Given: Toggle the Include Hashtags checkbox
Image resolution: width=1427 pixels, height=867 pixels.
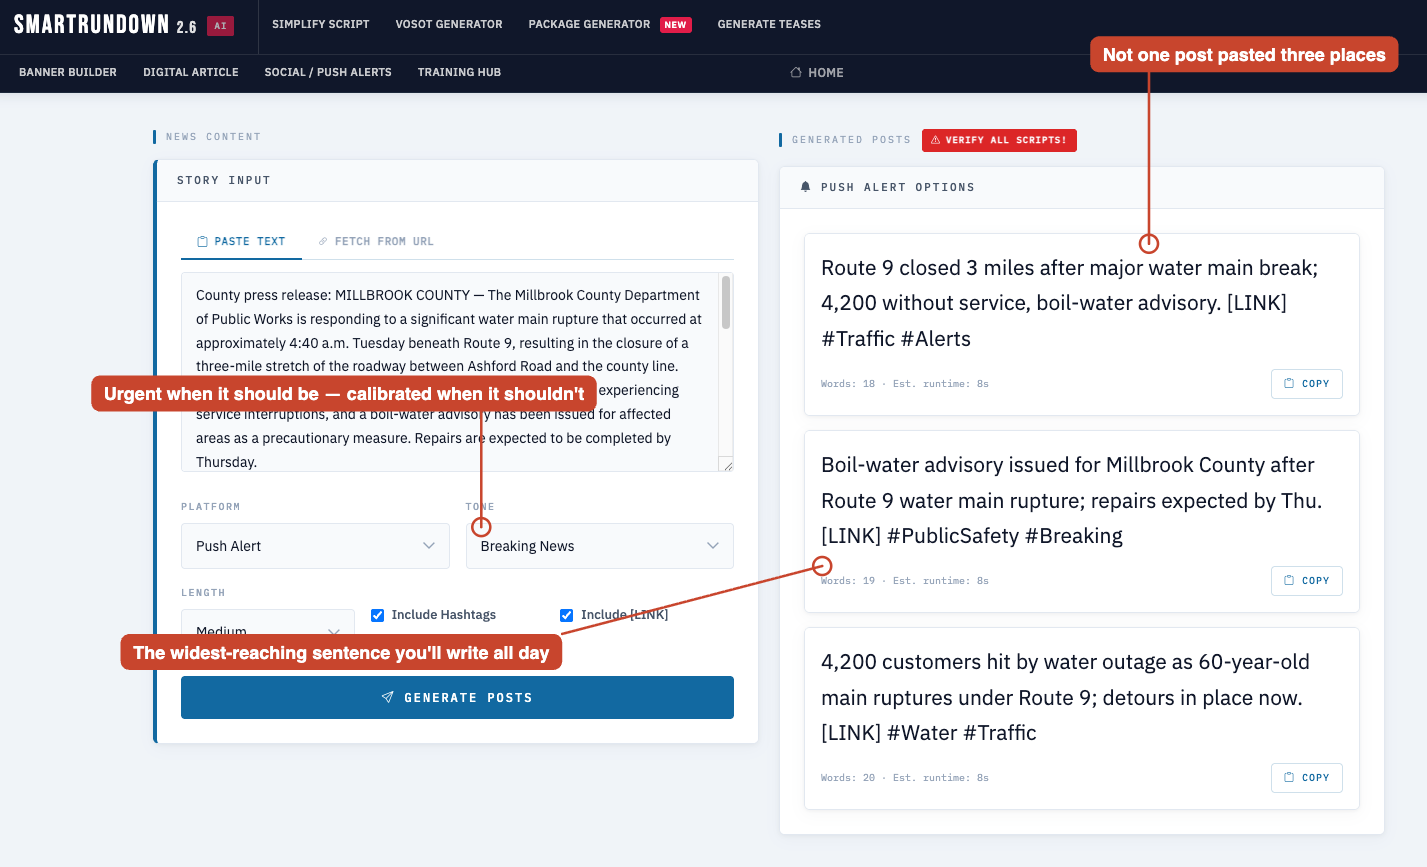Looking at the screenshot, I should point(377,615).
